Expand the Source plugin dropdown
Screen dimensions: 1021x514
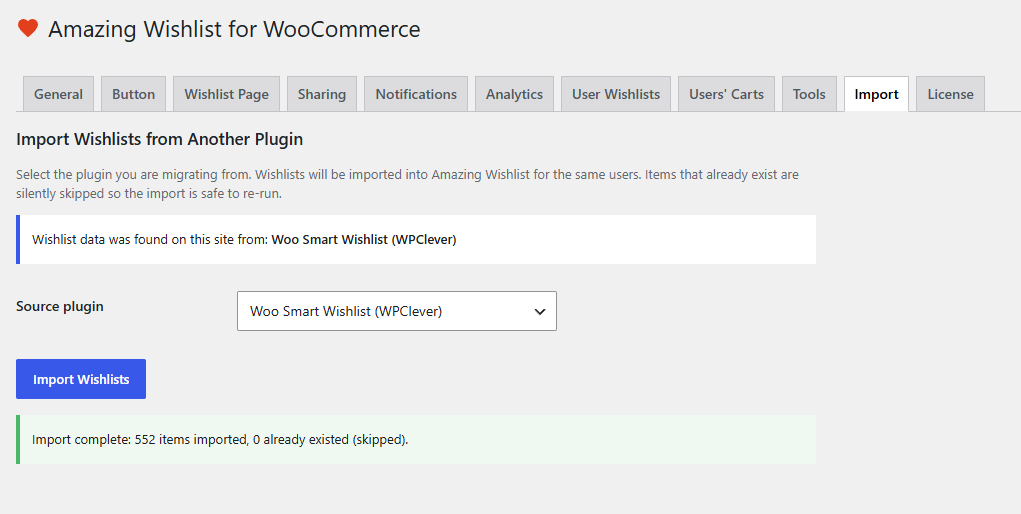click(x=397, y=311)
